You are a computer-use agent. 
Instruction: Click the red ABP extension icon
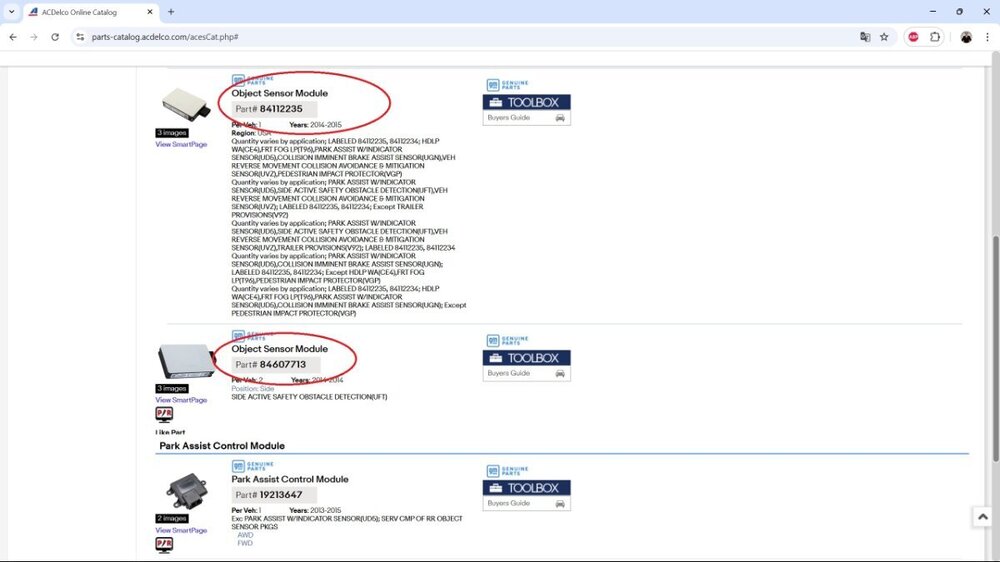[913, 37]
